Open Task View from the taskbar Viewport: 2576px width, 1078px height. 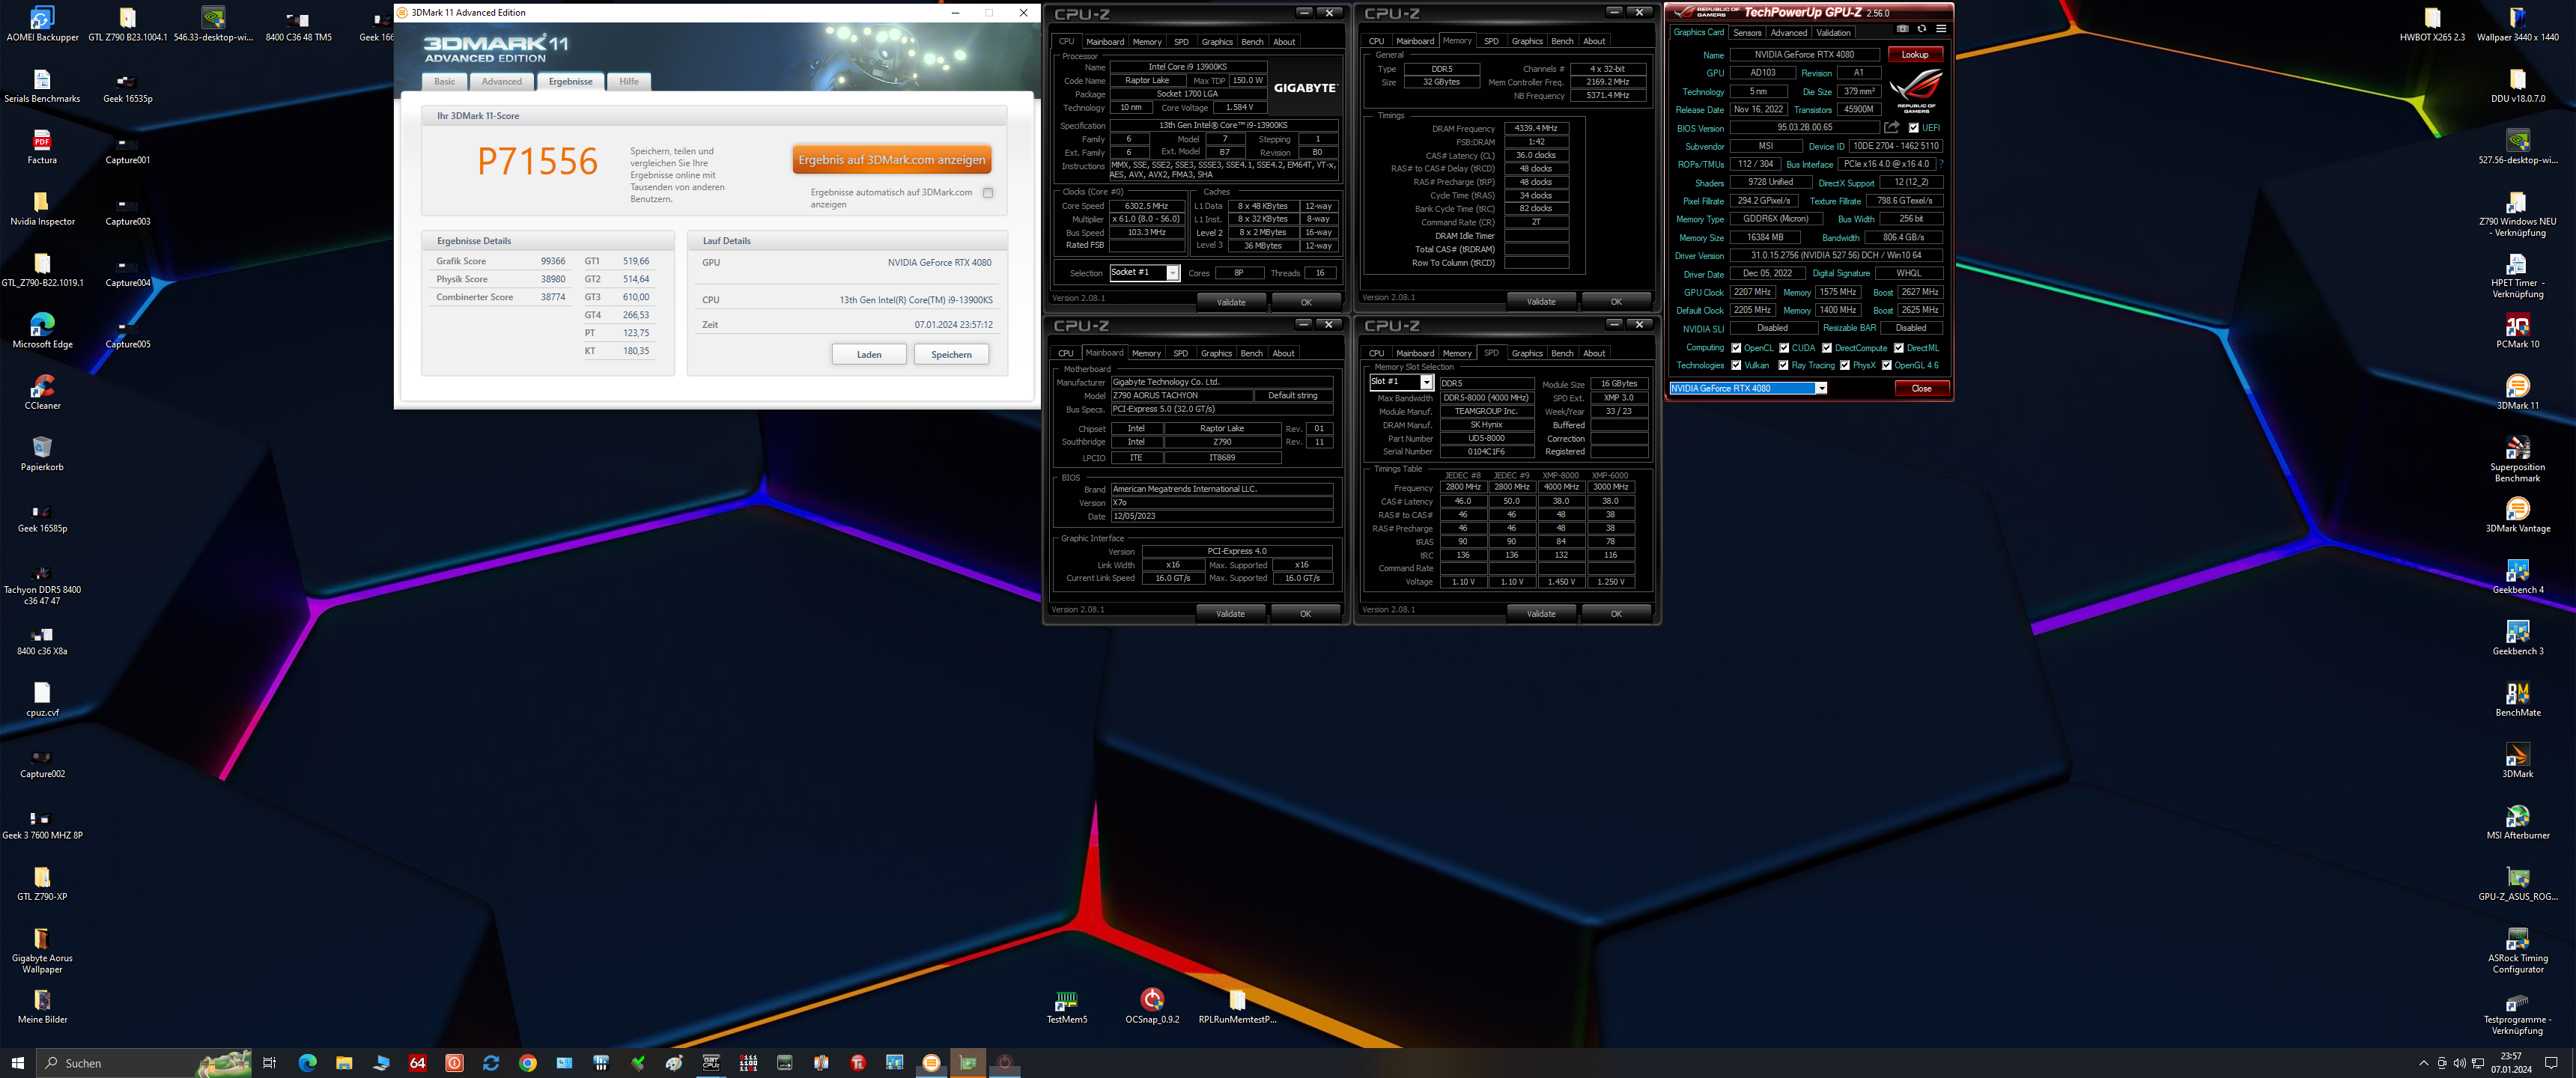(x=269, y=1063)
